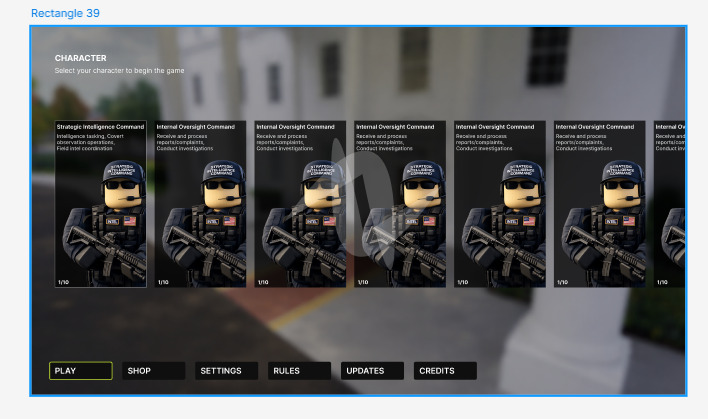Select the Strategic Intelligence Command character card

tap(101, 204)
